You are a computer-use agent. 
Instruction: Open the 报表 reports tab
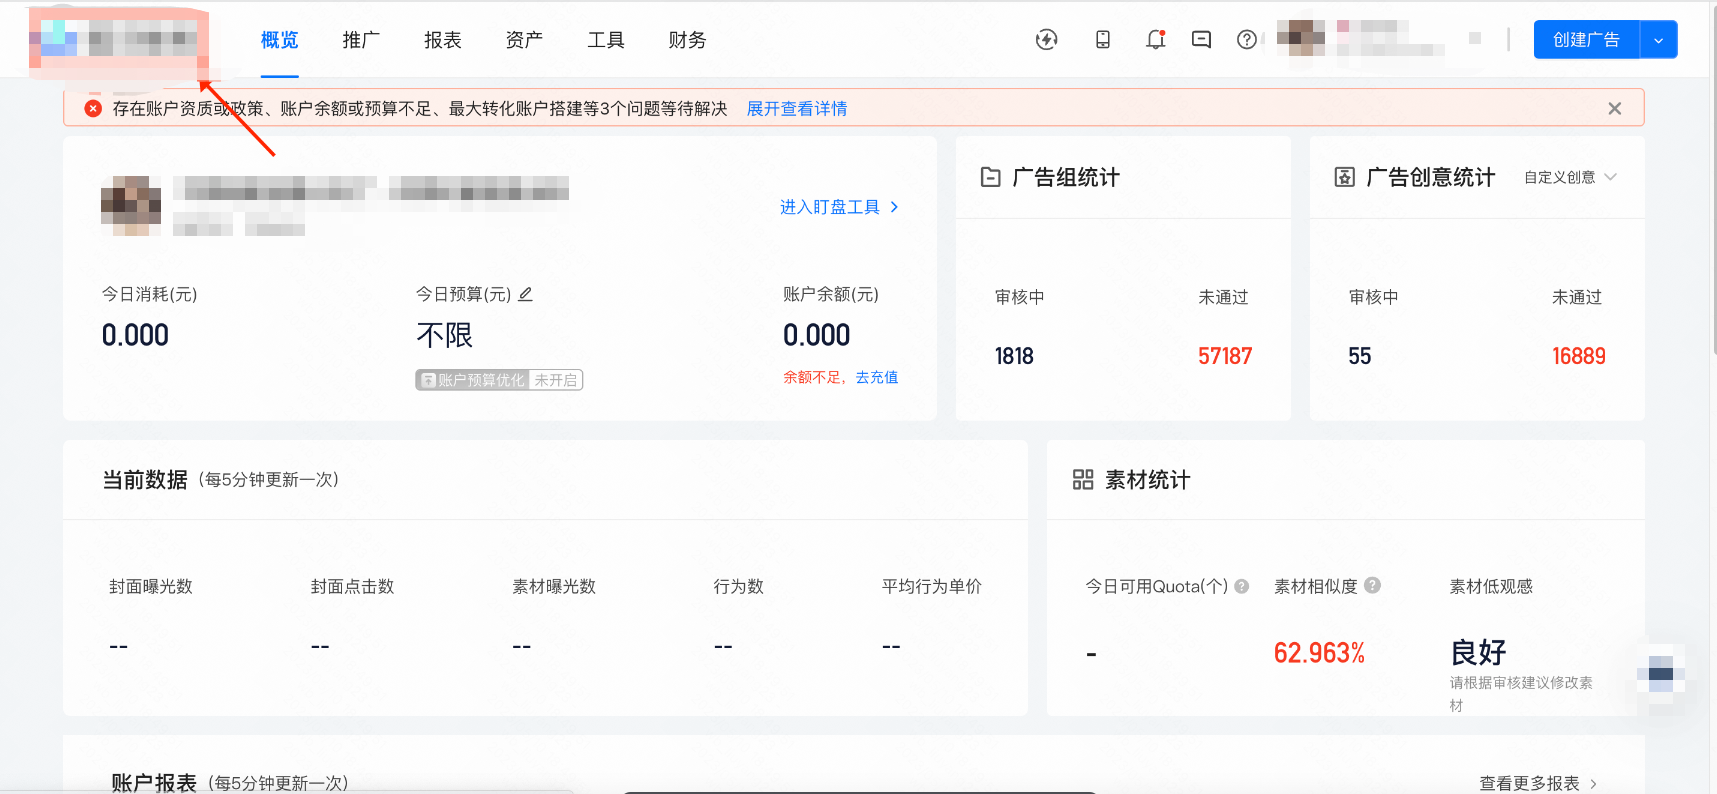443,40
